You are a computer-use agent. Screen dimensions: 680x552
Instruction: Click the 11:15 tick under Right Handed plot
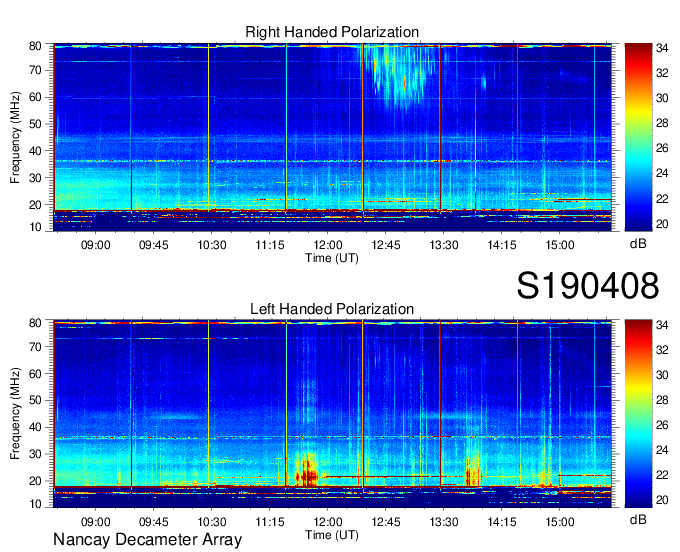click(270, 245)
